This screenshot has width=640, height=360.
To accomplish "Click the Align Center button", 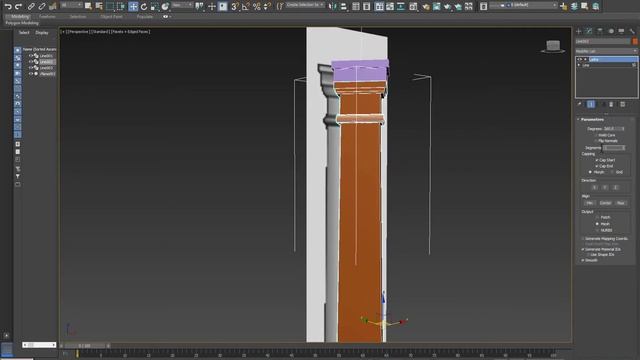I will coord(605,203).
